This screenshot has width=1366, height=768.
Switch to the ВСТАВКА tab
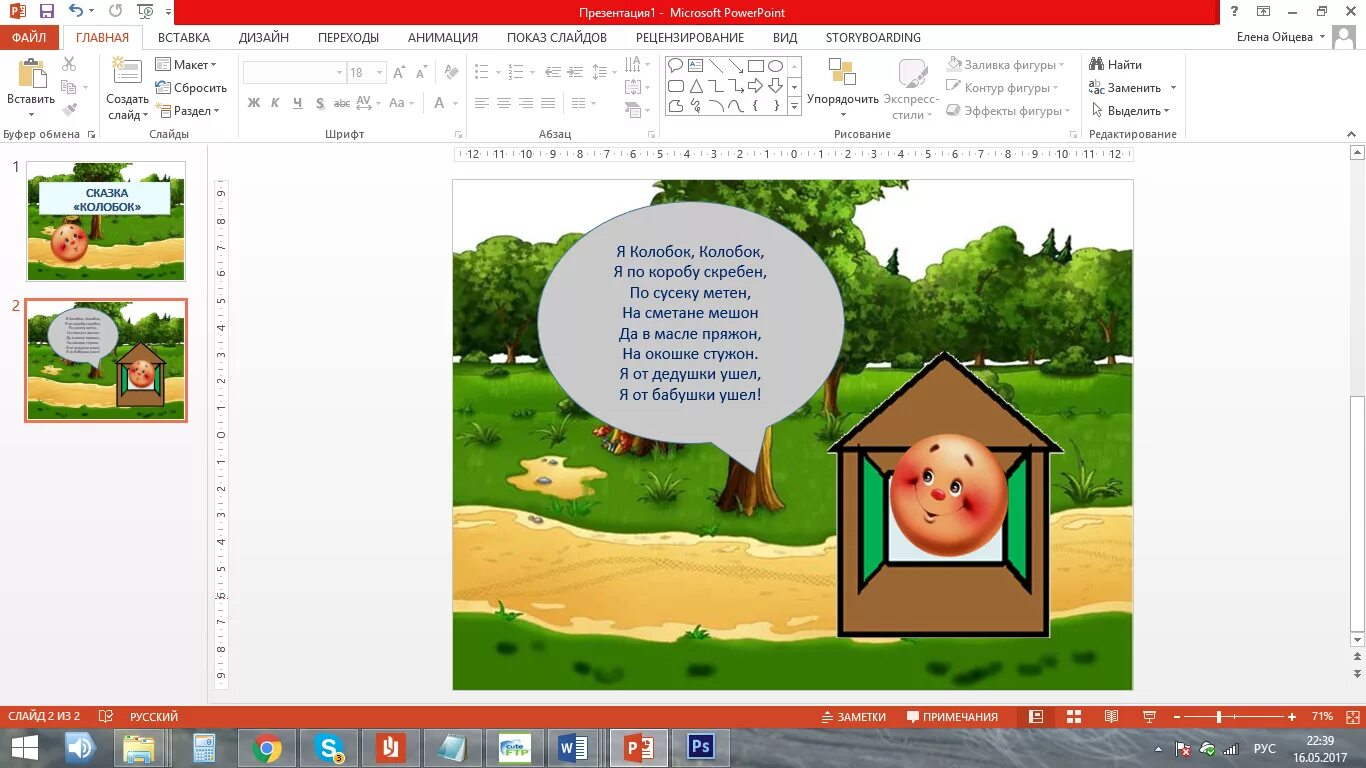(x=184, y=37)
